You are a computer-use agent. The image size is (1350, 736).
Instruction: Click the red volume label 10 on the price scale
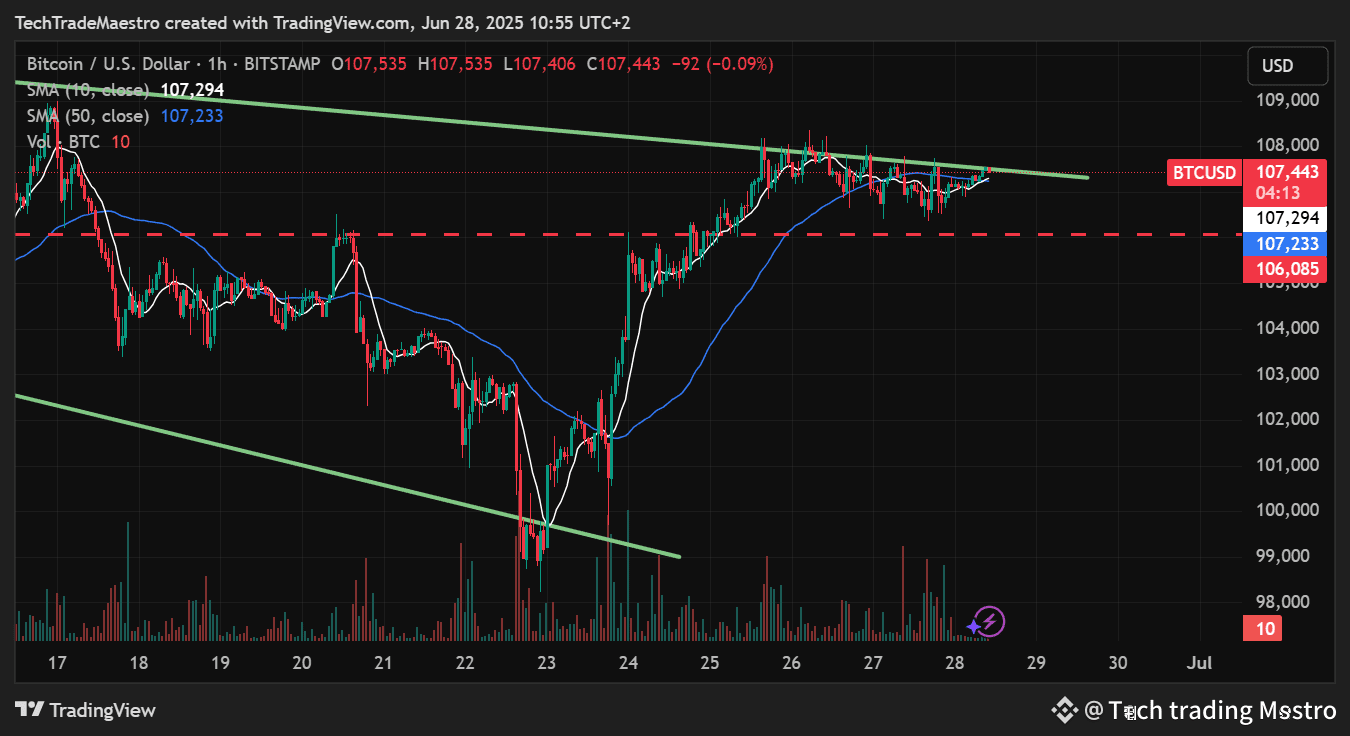pos(1264,629)
